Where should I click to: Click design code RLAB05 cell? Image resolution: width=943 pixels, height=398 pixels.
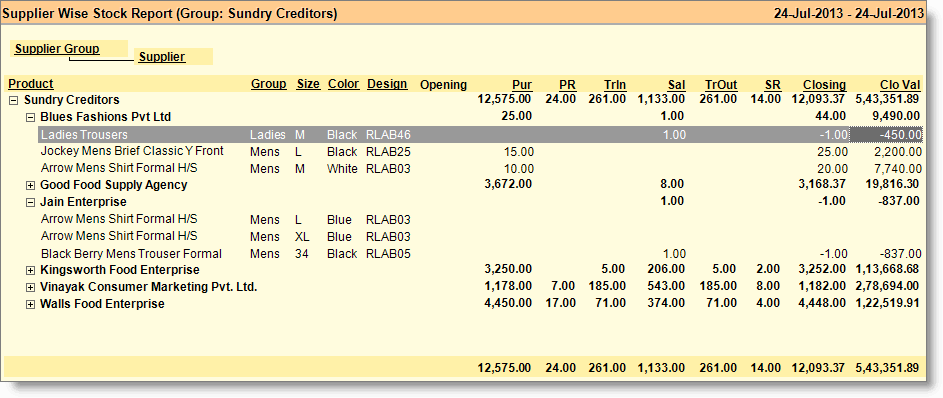point(388,254)
